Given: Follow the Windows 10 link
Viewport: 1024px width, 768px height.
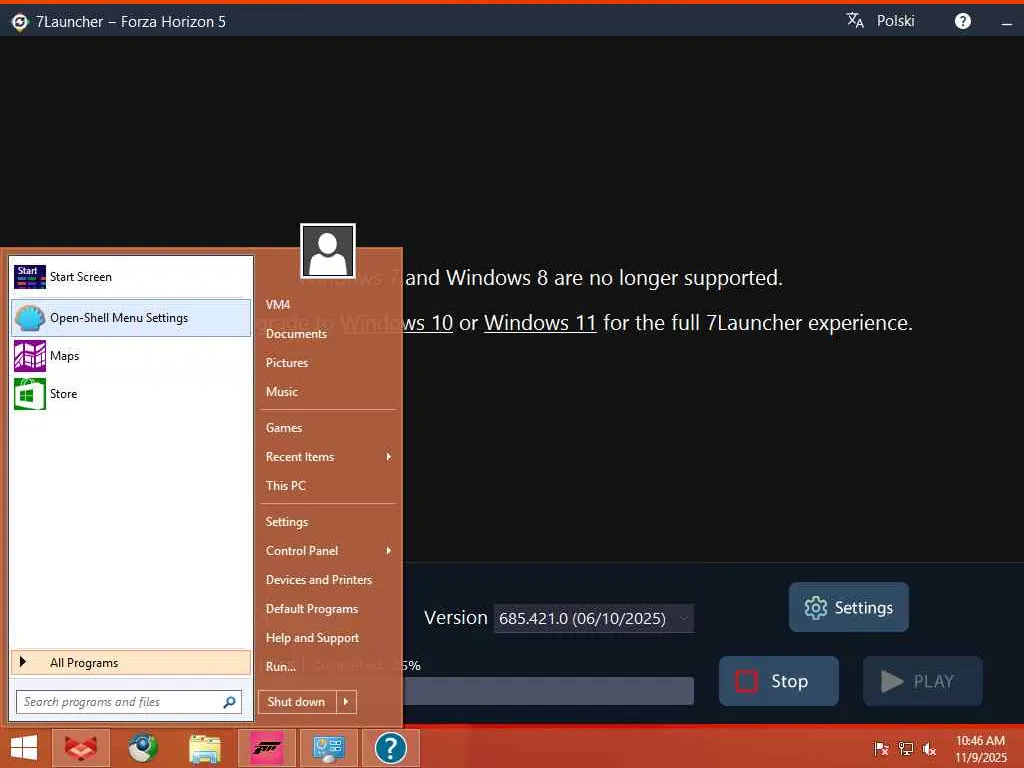Looking at the screenshot, I should (396, 323).
